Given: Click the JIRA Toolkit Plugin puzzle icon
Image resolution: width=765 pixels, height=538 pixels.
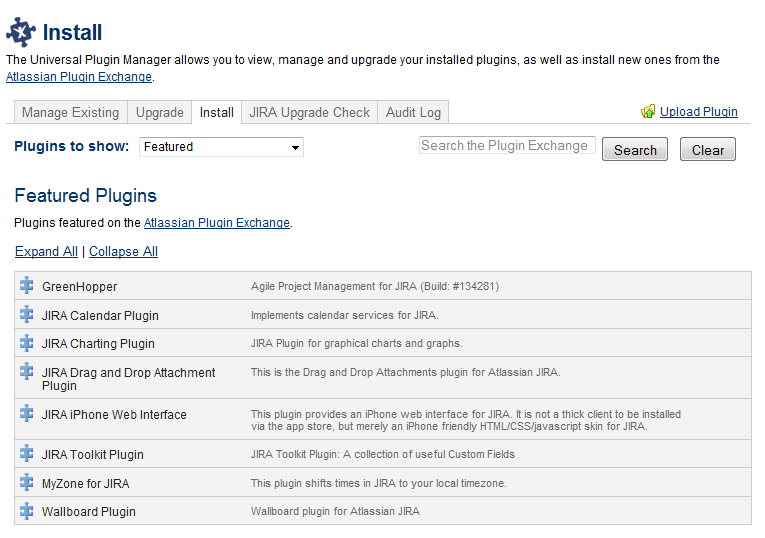Looking at the screenshot, I should pos(27,453).
